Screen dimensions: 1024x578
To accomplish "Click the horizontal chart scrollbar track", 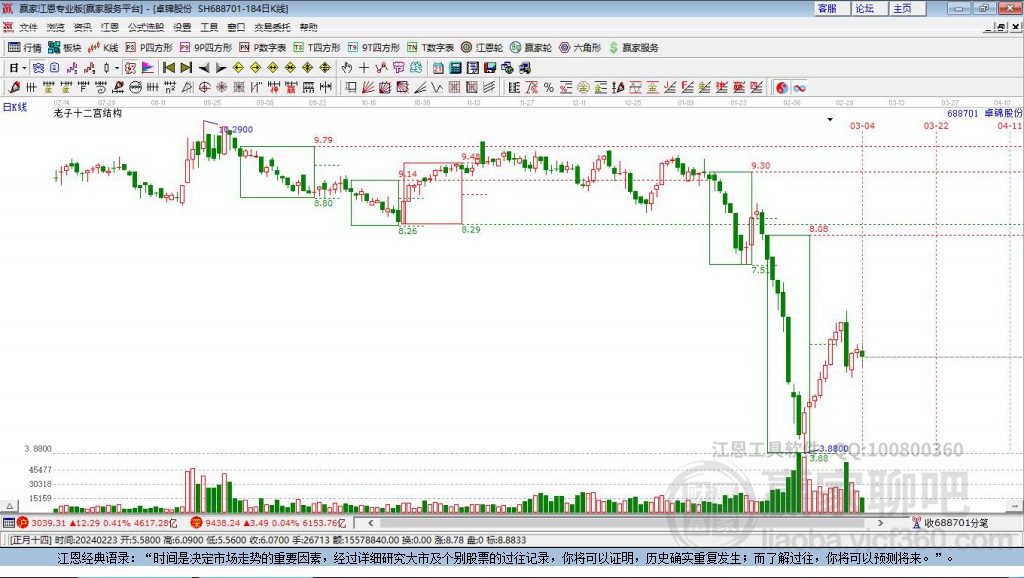I will (625, 522).
